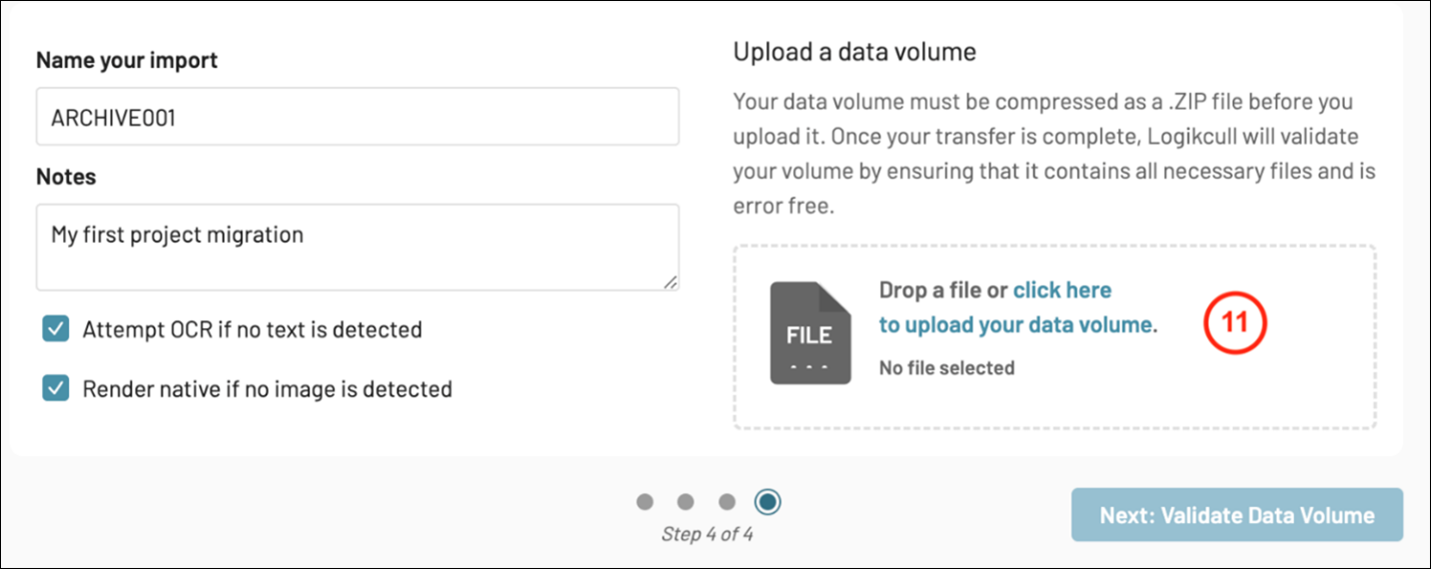This screenshot has width=1431, height=569.
Task: Click the 'Step 4 of 4' label
Action: coord(707,534)
